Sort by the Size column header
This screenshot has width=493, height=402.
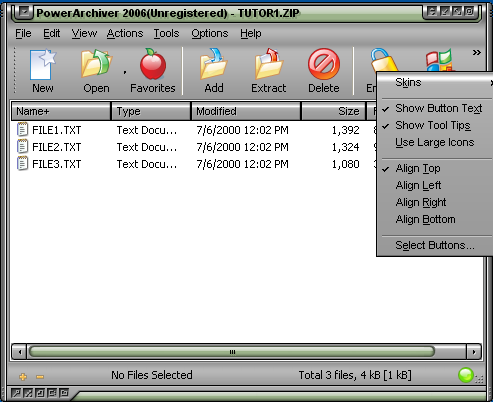point(334,111)
